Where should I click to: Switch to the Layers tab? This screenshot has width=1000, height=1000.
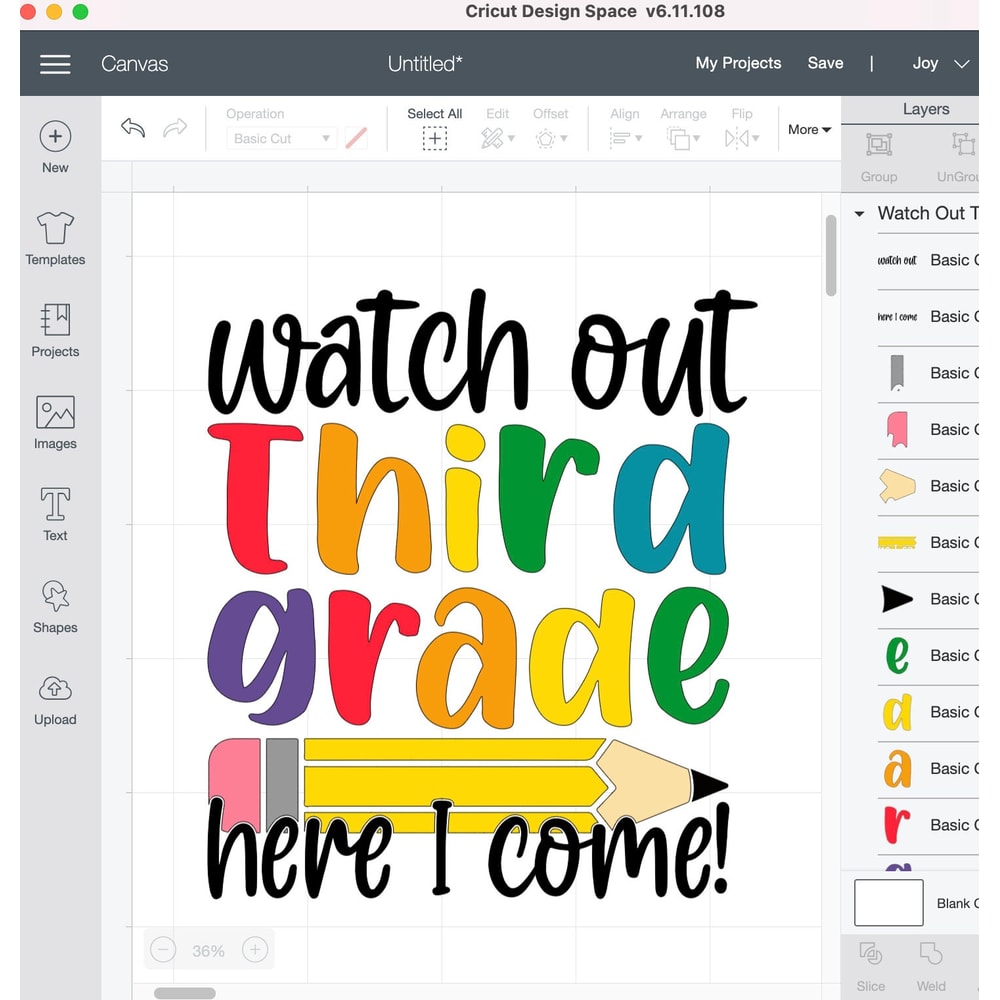(926, 108)
